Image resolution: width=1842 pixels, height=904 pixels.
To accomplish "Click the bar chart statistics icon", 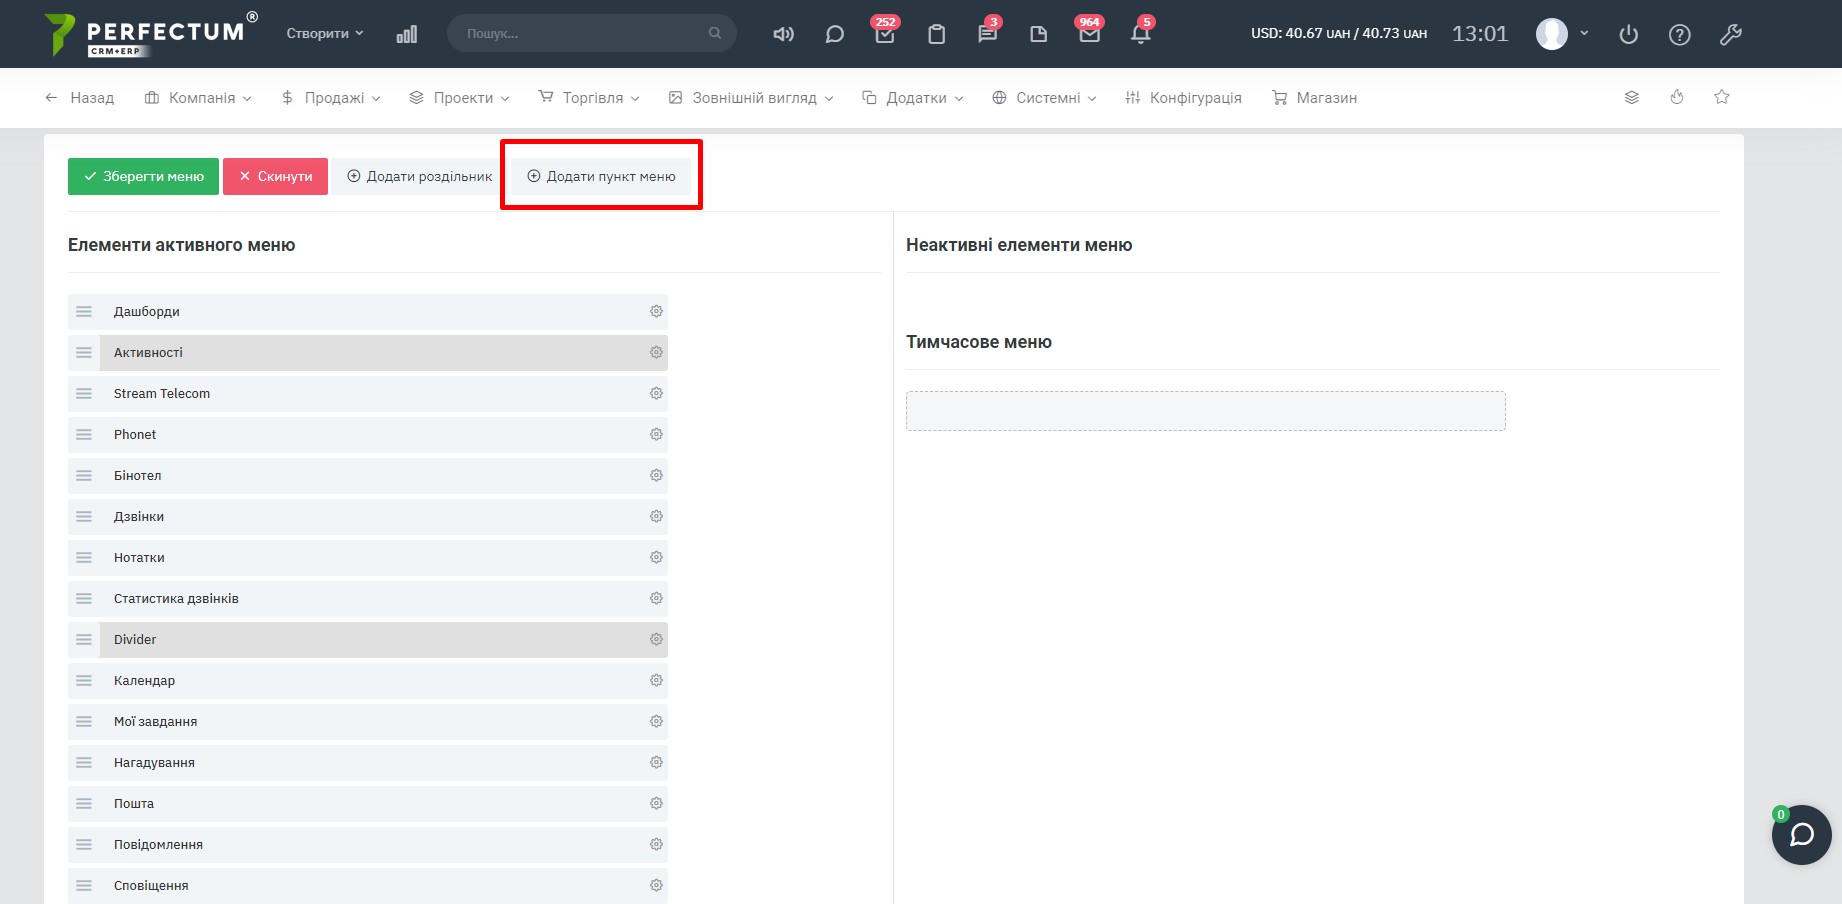I will click(406, 34).
